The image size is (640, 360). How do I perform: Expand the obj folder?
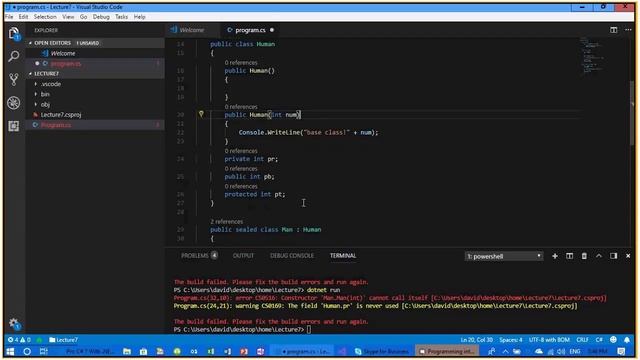[45, 104]
